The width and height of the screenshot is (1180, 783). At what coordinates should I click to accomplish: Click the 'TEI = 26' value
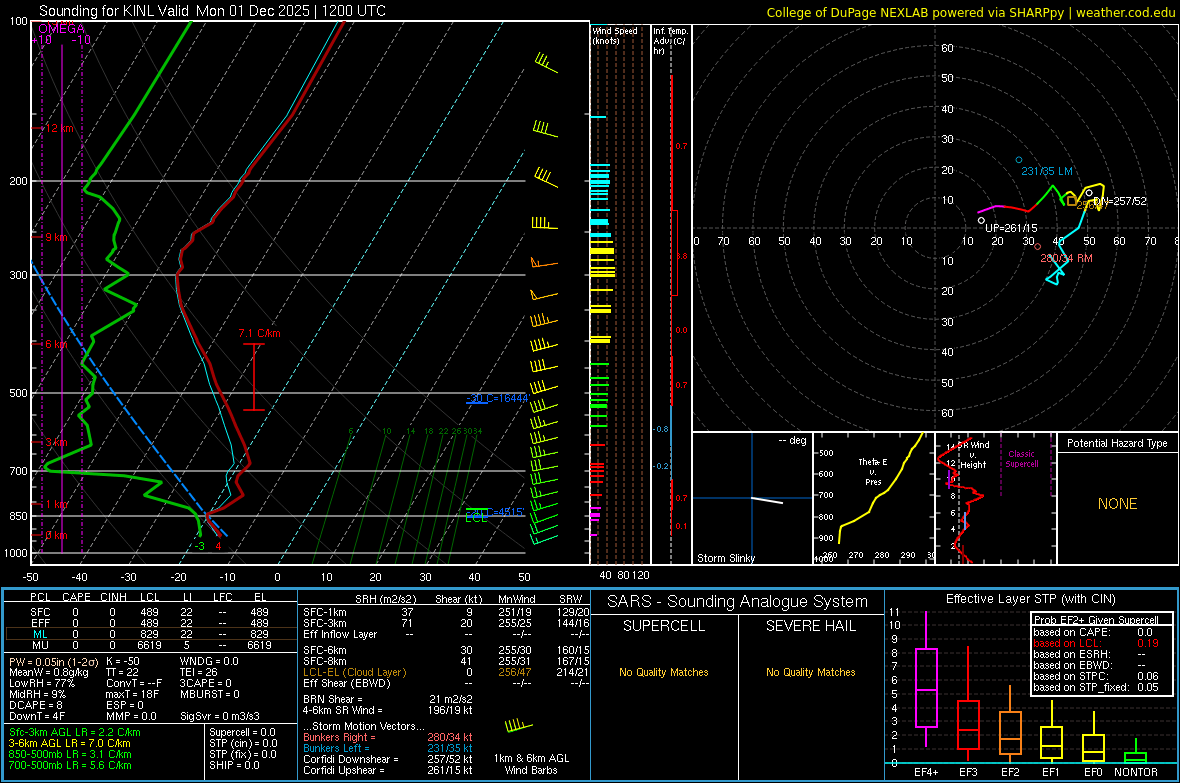pos(199,672)
